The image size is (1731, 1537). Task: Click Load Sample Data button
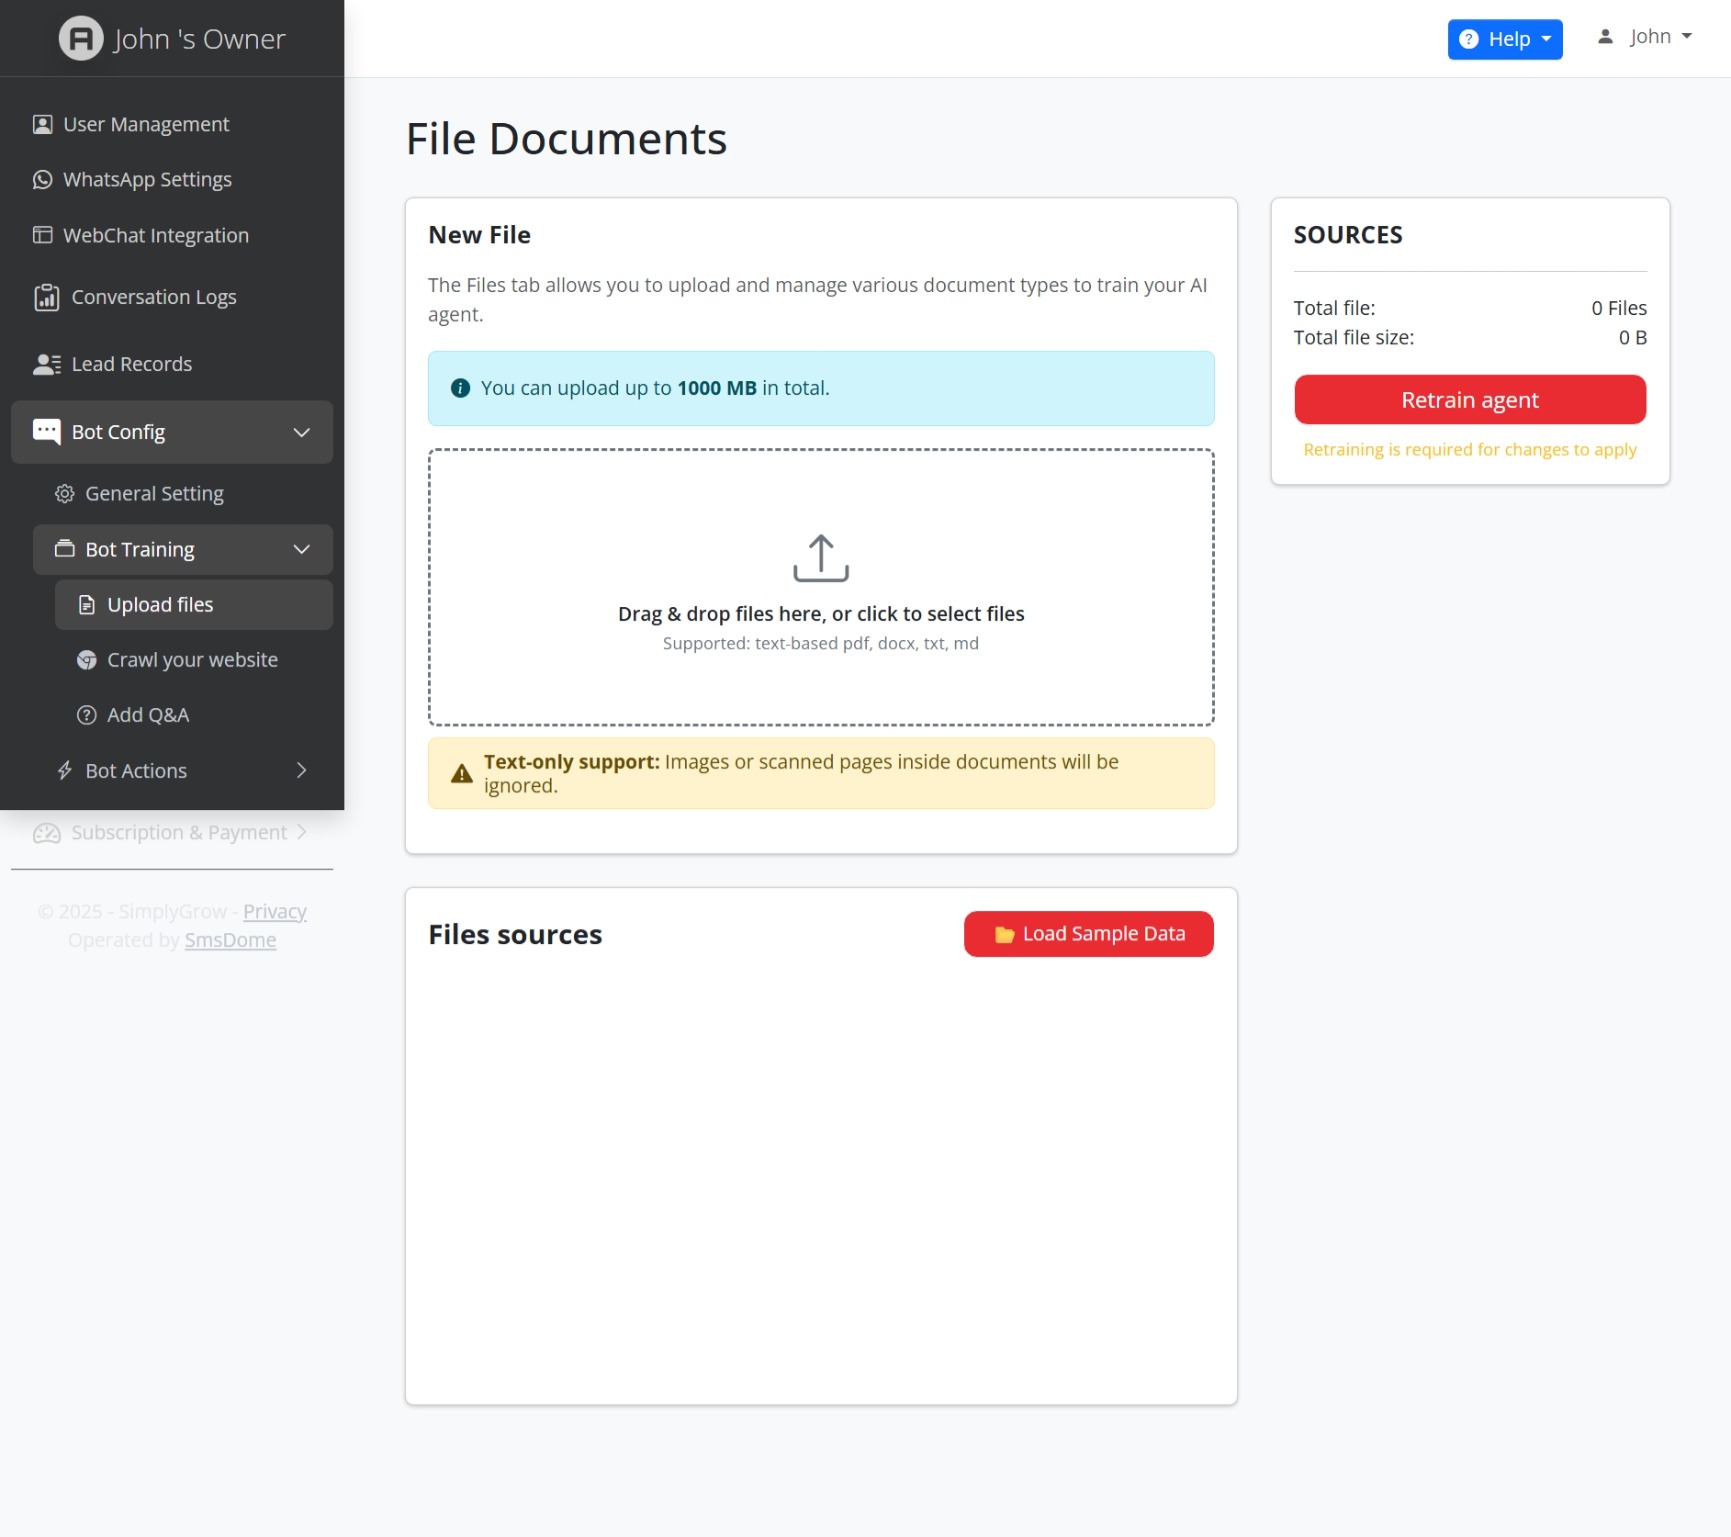(1088, 934)
